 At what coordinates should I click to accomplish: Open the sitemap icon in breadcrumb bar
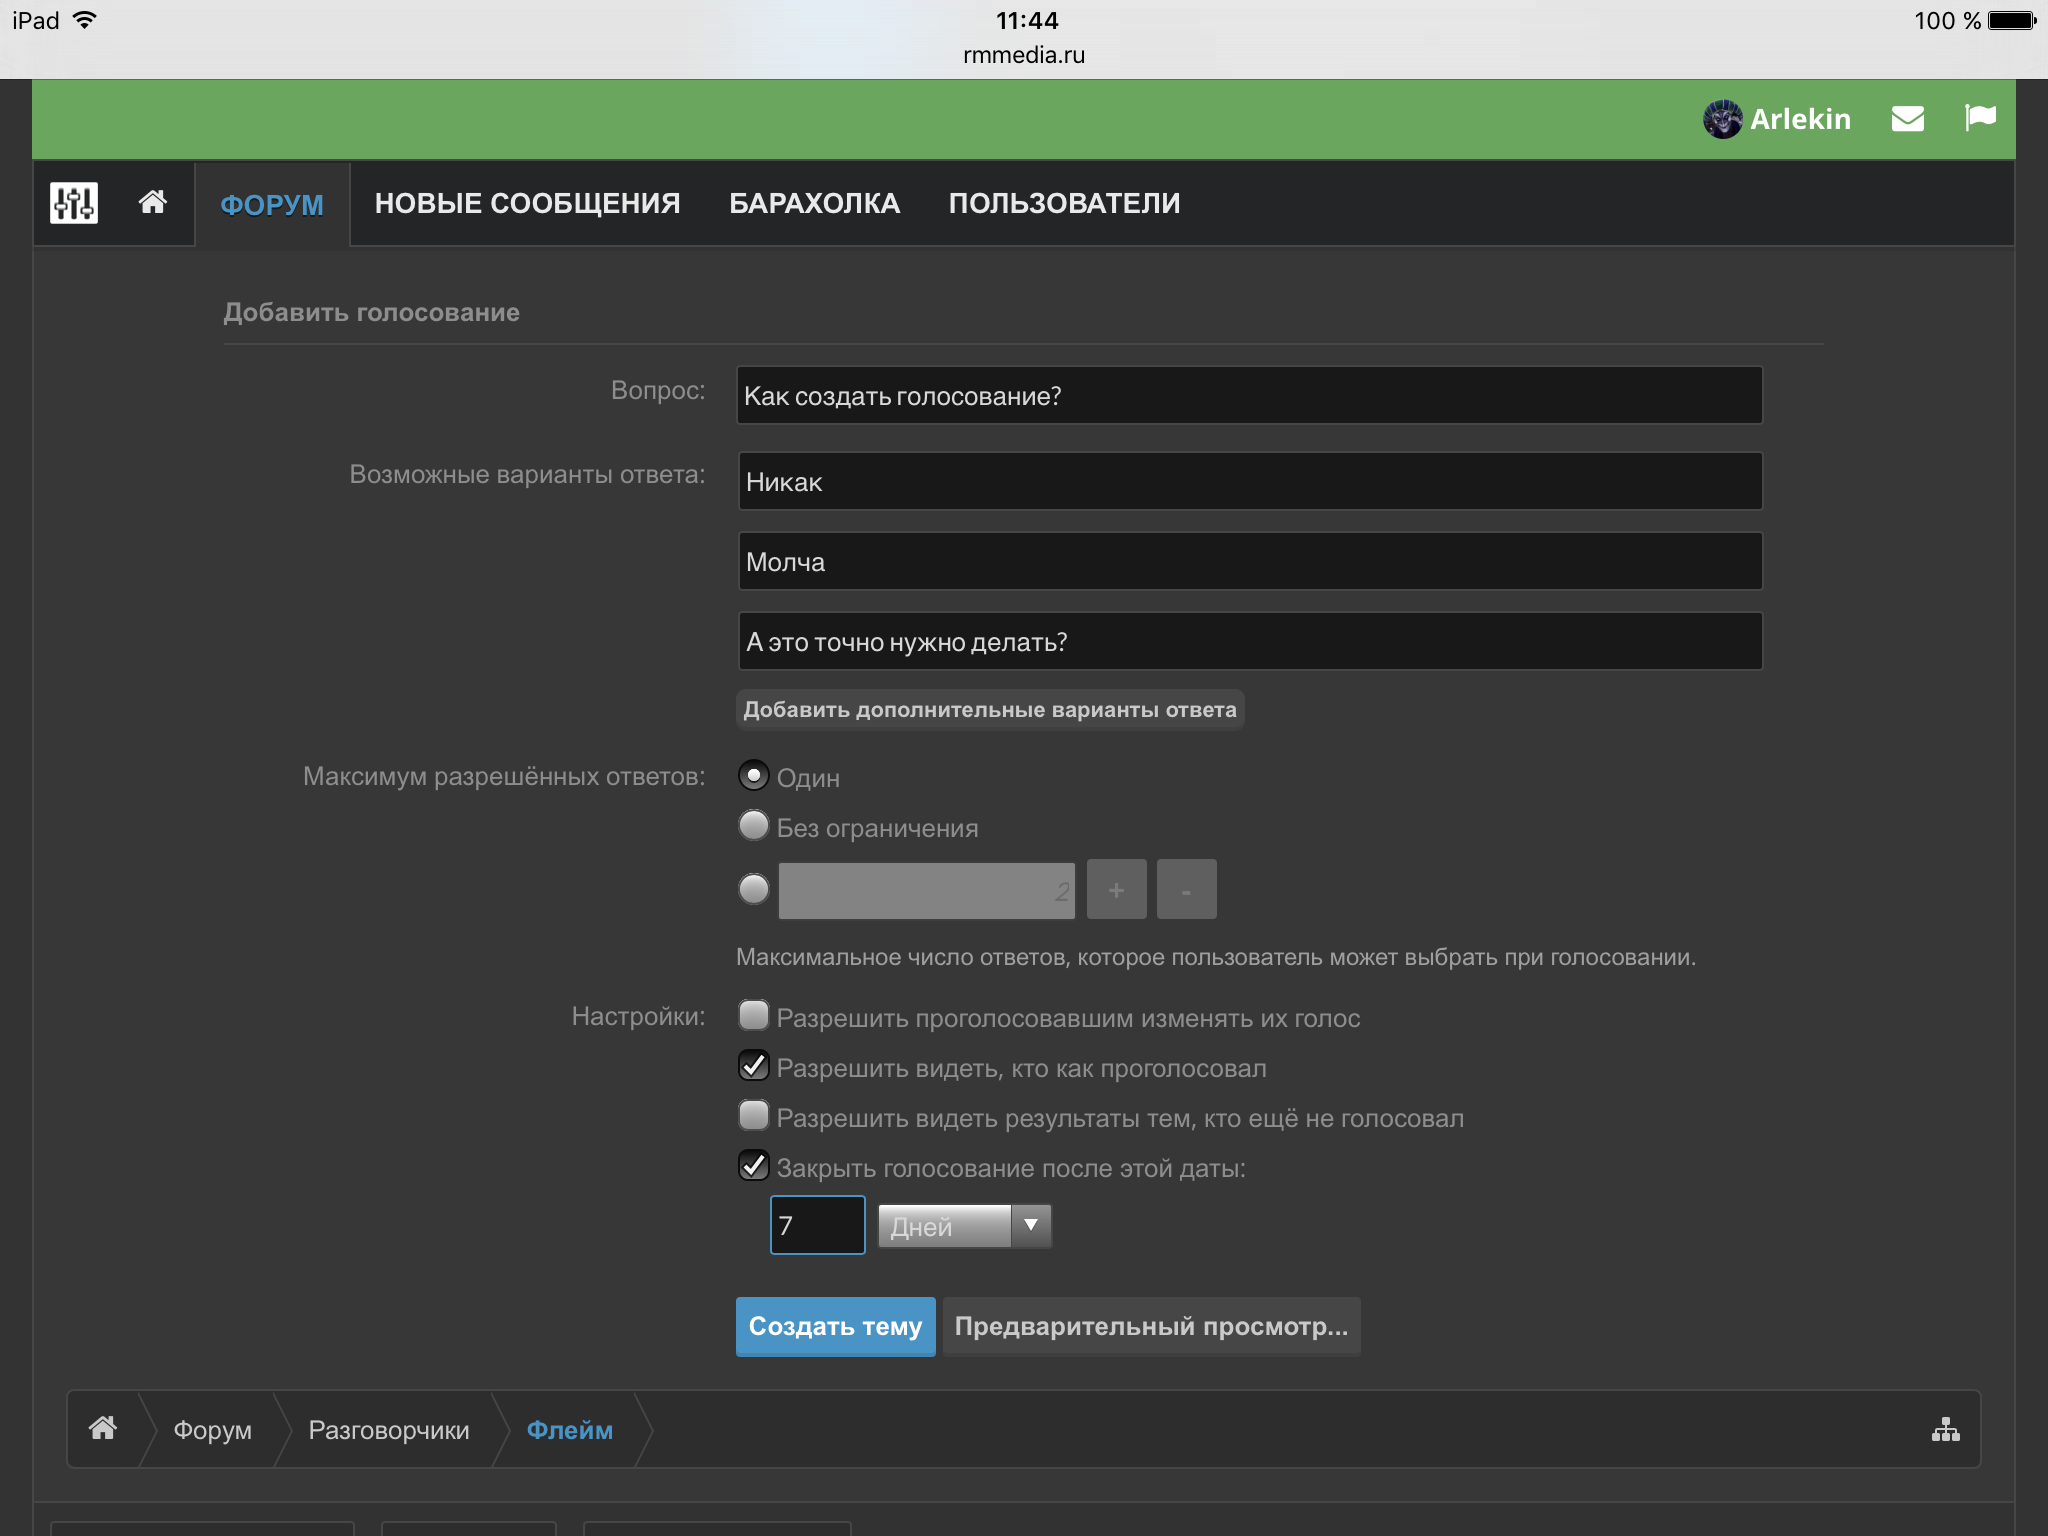(x=1945, y=1429)
